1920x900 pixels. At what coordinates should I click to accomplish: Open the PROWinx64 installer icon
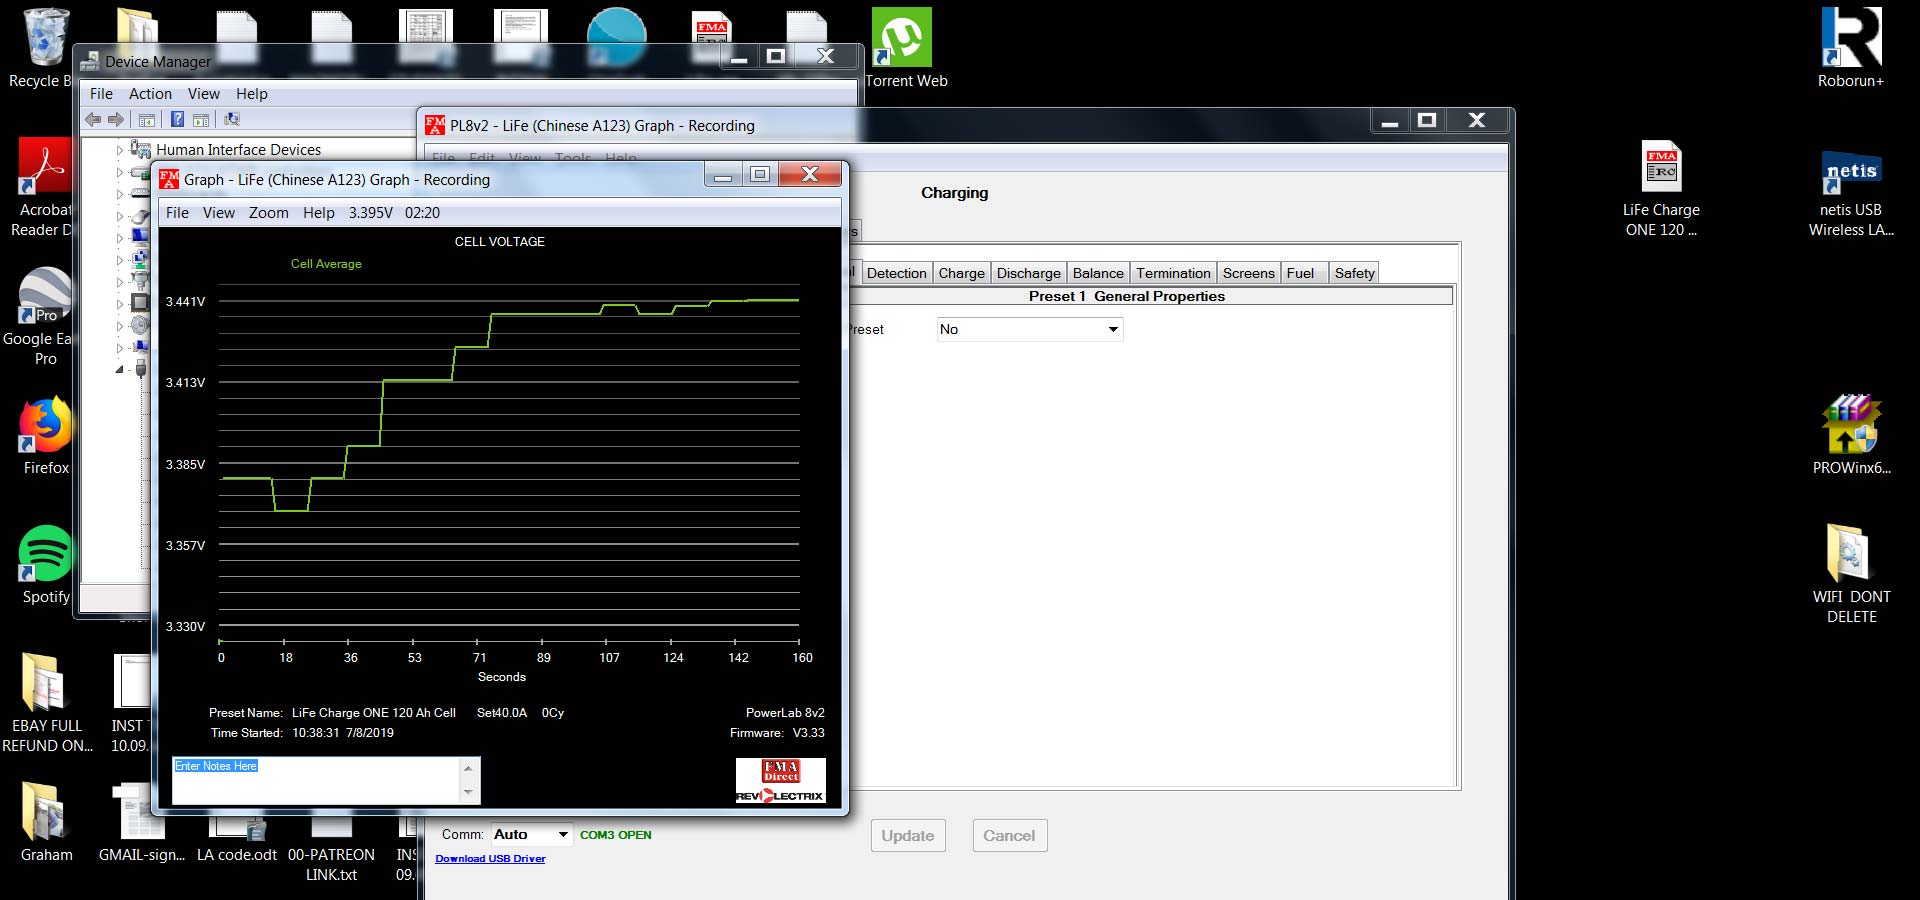(1850, 425)
